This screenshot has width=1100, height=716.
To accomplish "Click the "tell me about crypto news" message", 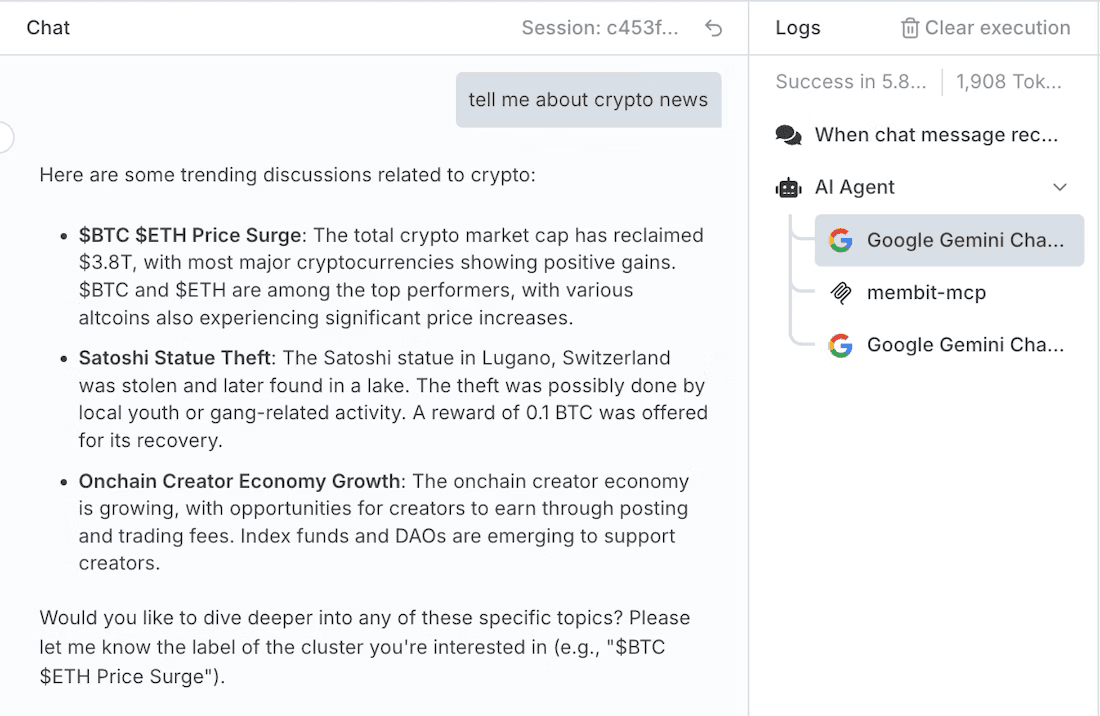I will (588, 100).
